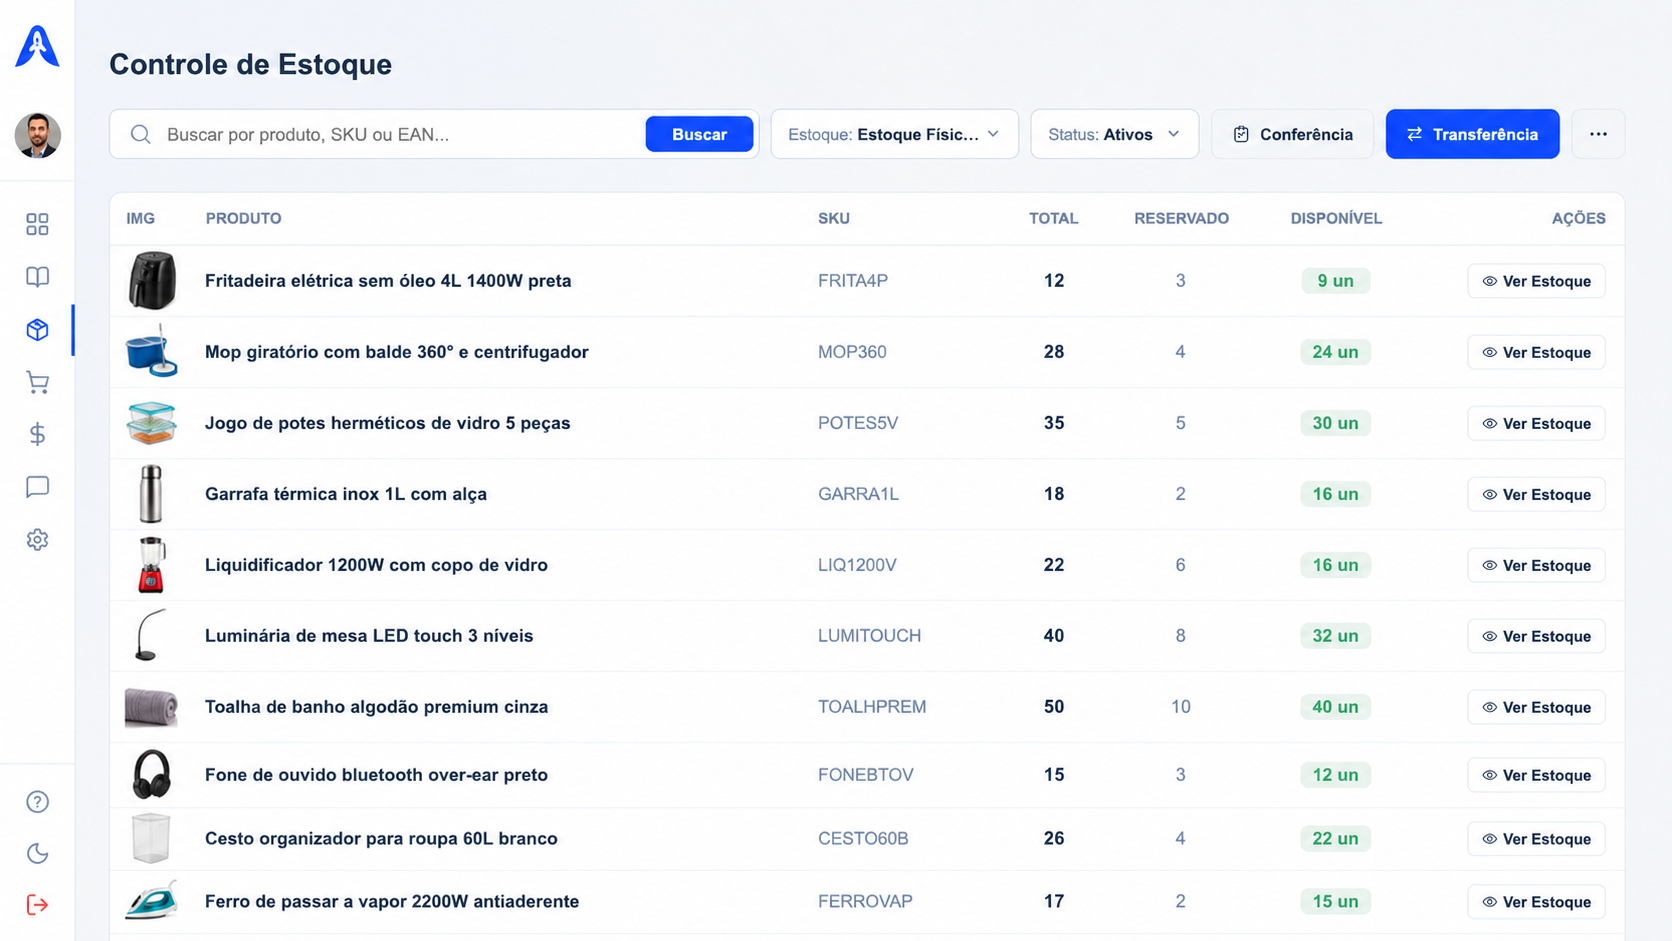Image resolution: width=1672 pixels, height=941 pixels.
Task: Expand the Estoque Físico dropdown filter
Action: [x=894, y=134]
